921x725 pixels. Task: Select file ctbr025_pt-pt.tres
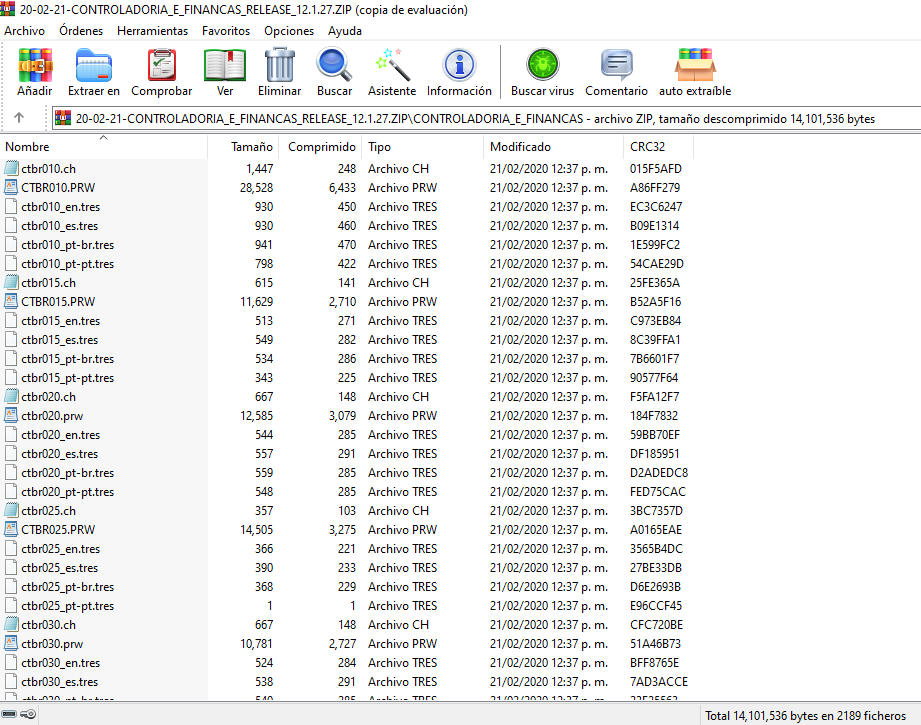tap(68, 605)
